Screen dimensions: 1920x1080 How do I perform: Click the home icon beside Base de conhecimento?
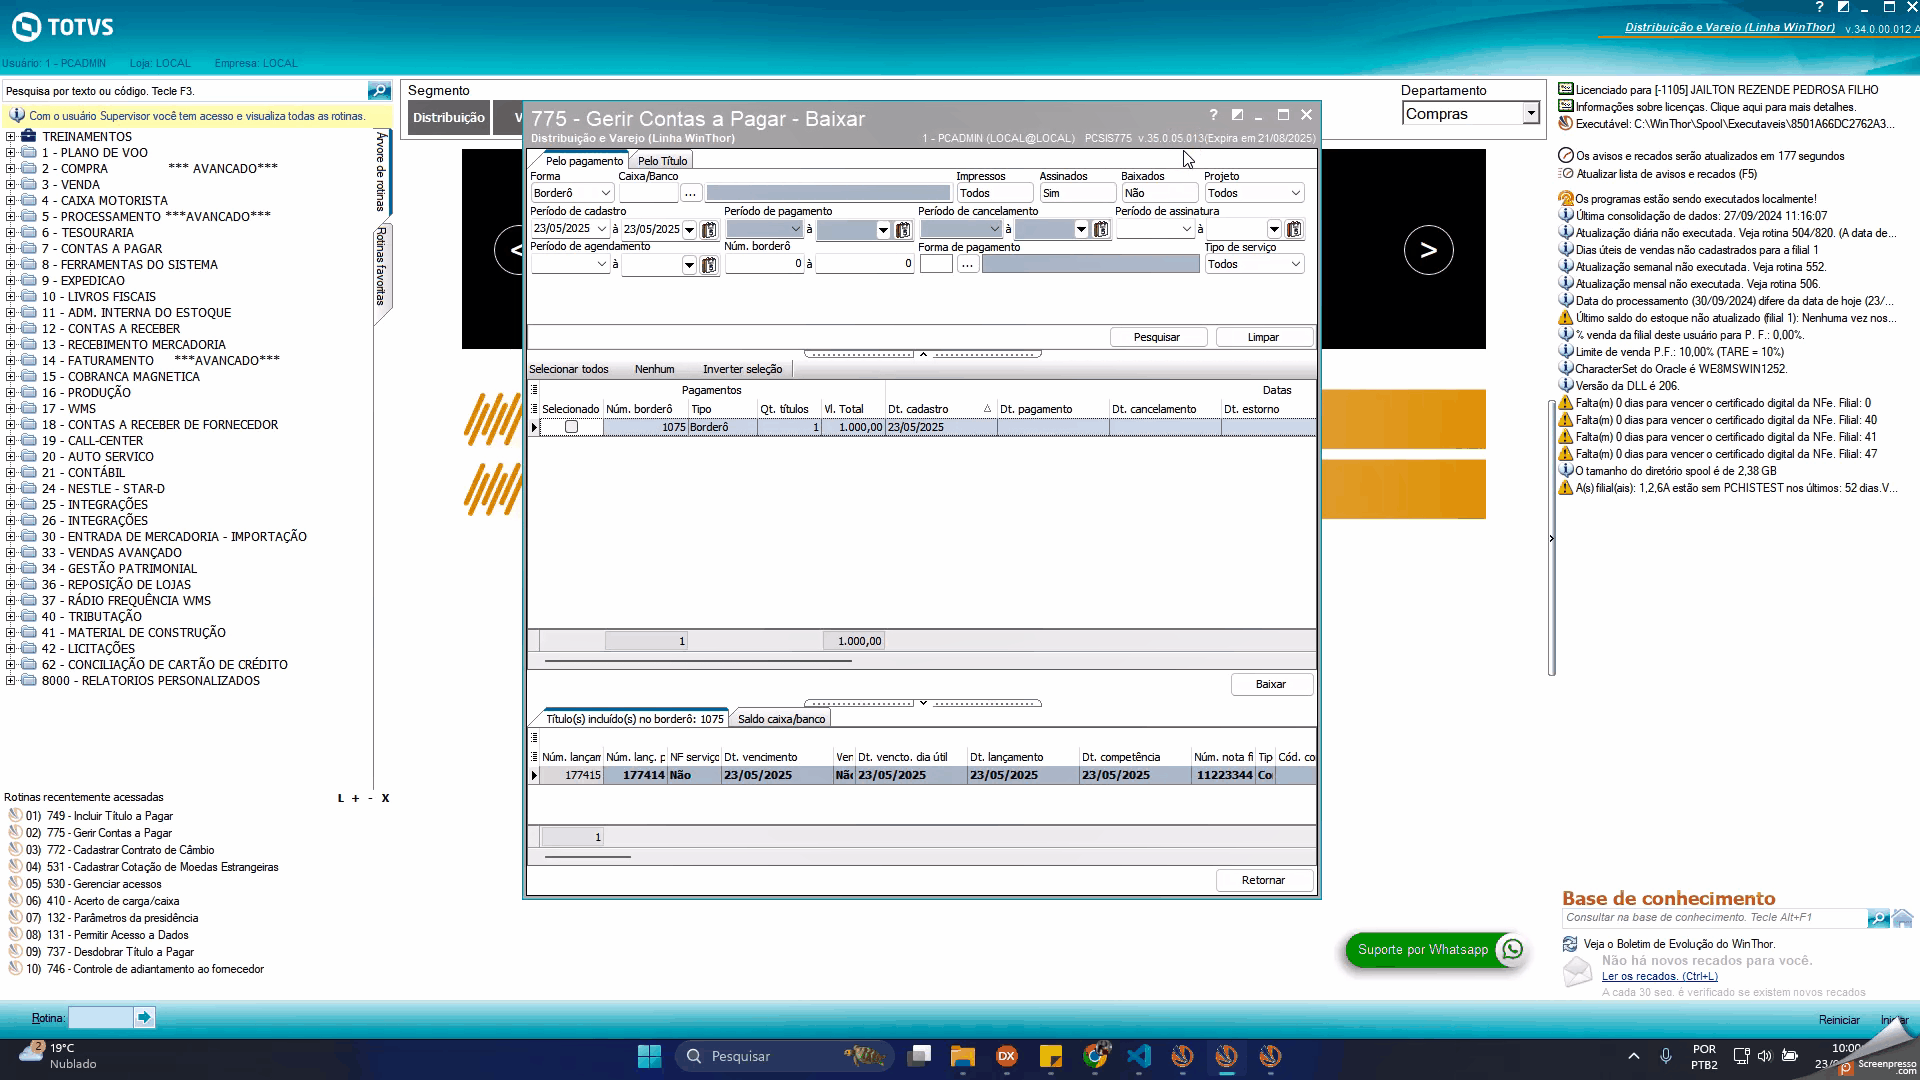(1902, 918)
